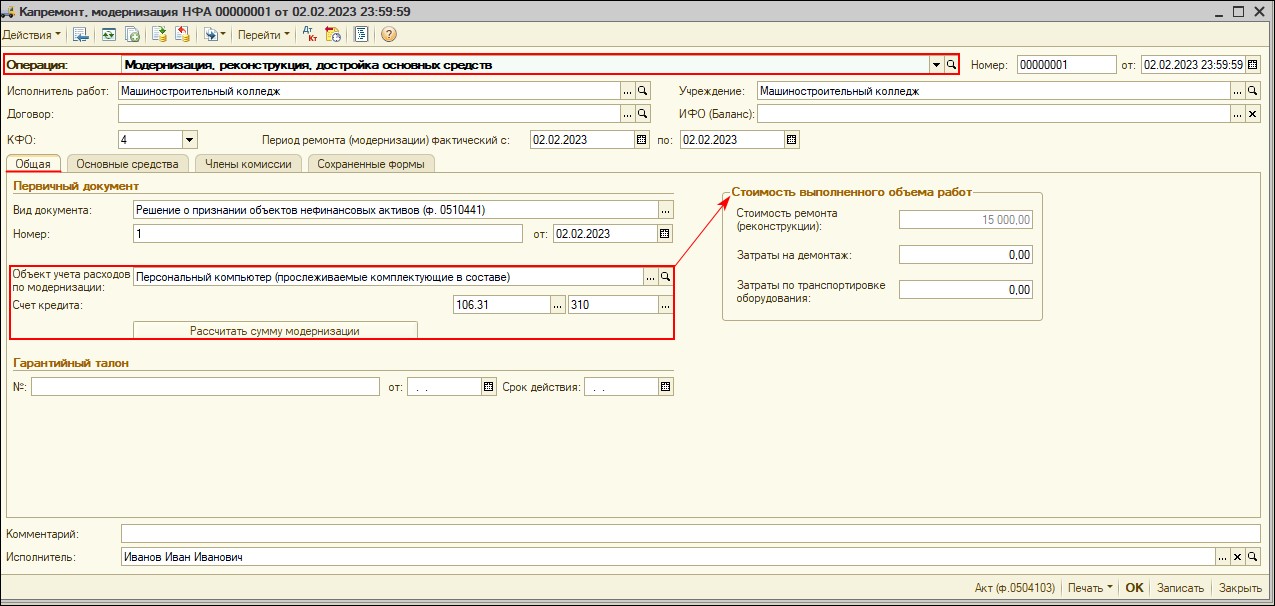Image resolution: width=1275 pixels, height=606 pixels.
Task: Click ellipsis button of Исполнитель работ field
Action: point(628,90)
